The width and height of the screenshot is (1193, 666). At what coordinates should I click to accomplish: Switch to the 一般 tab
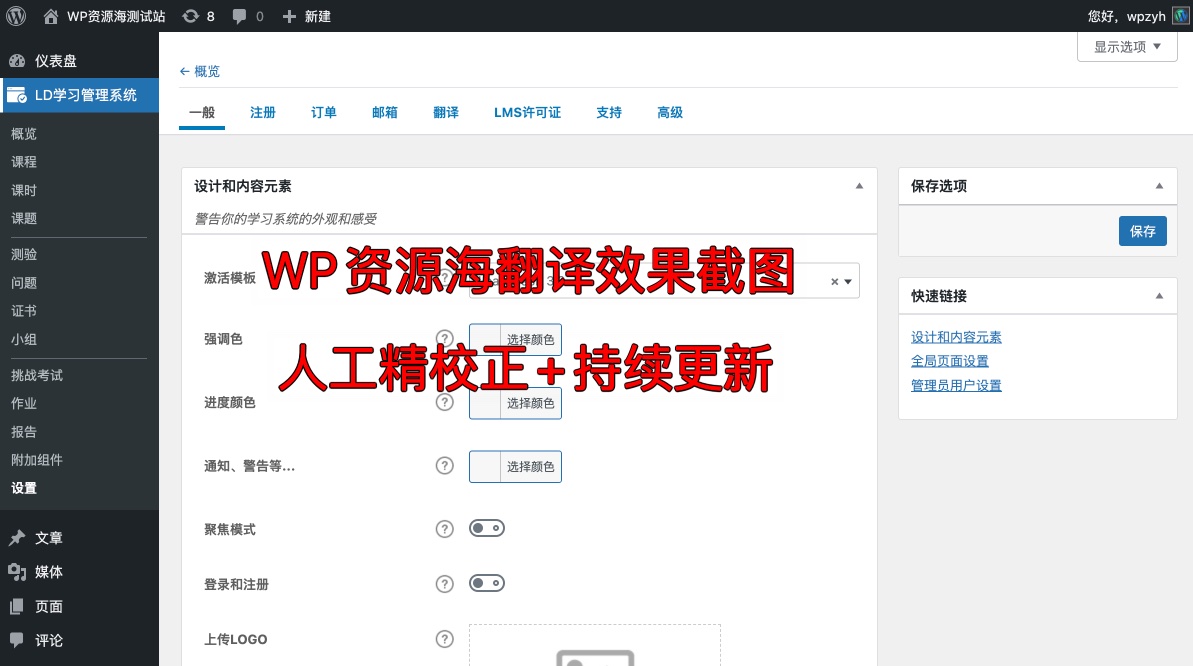pos(202,113)
